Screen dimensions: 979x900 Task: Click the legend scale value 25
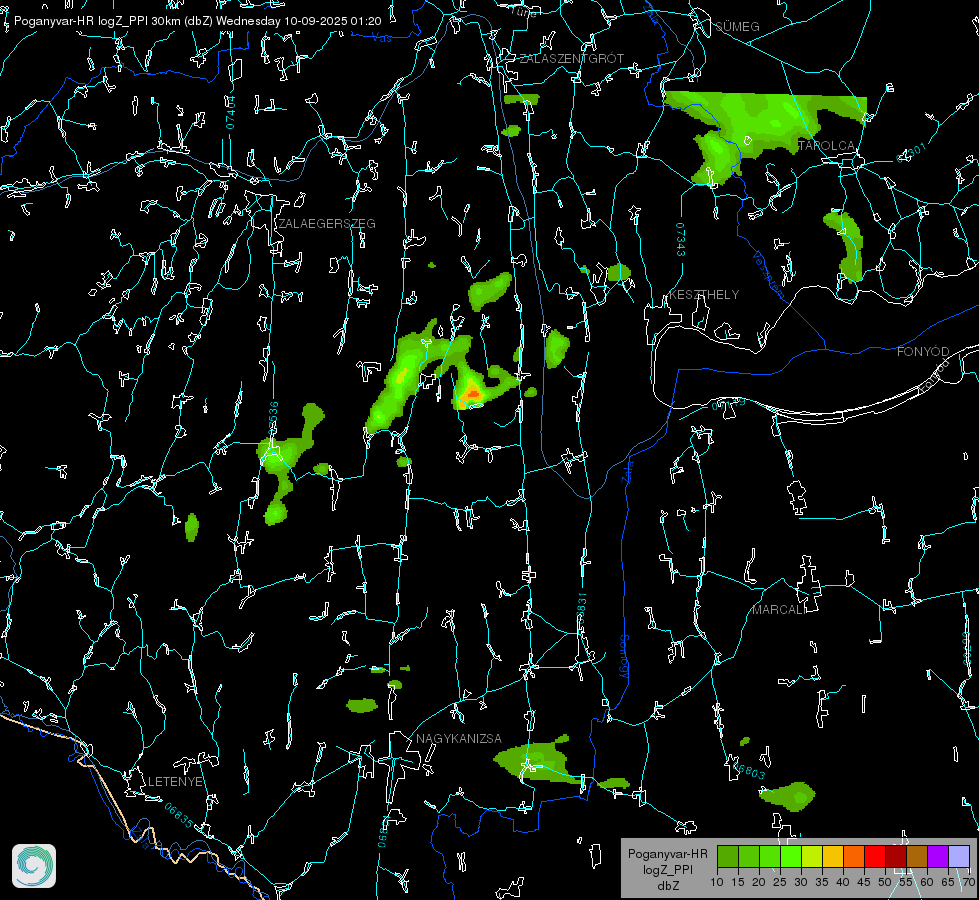780,882
